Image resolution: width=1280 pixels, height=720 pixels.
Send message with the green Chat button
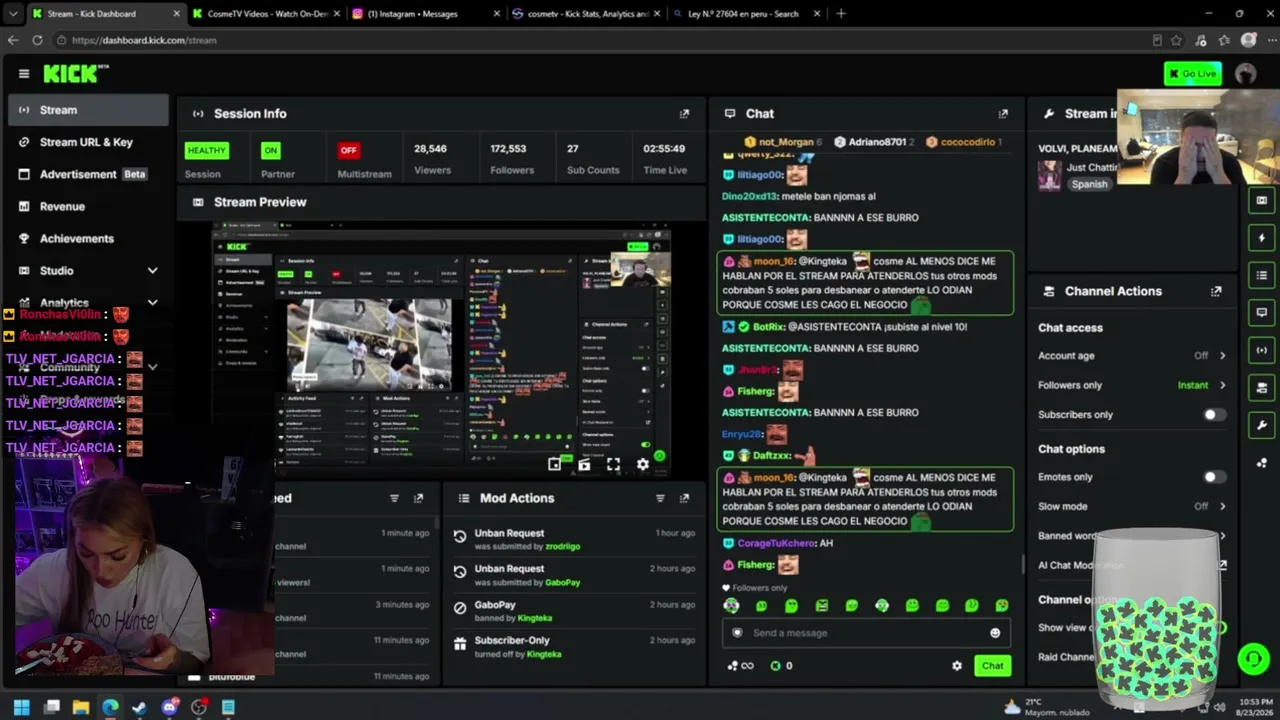click(992, 666)
